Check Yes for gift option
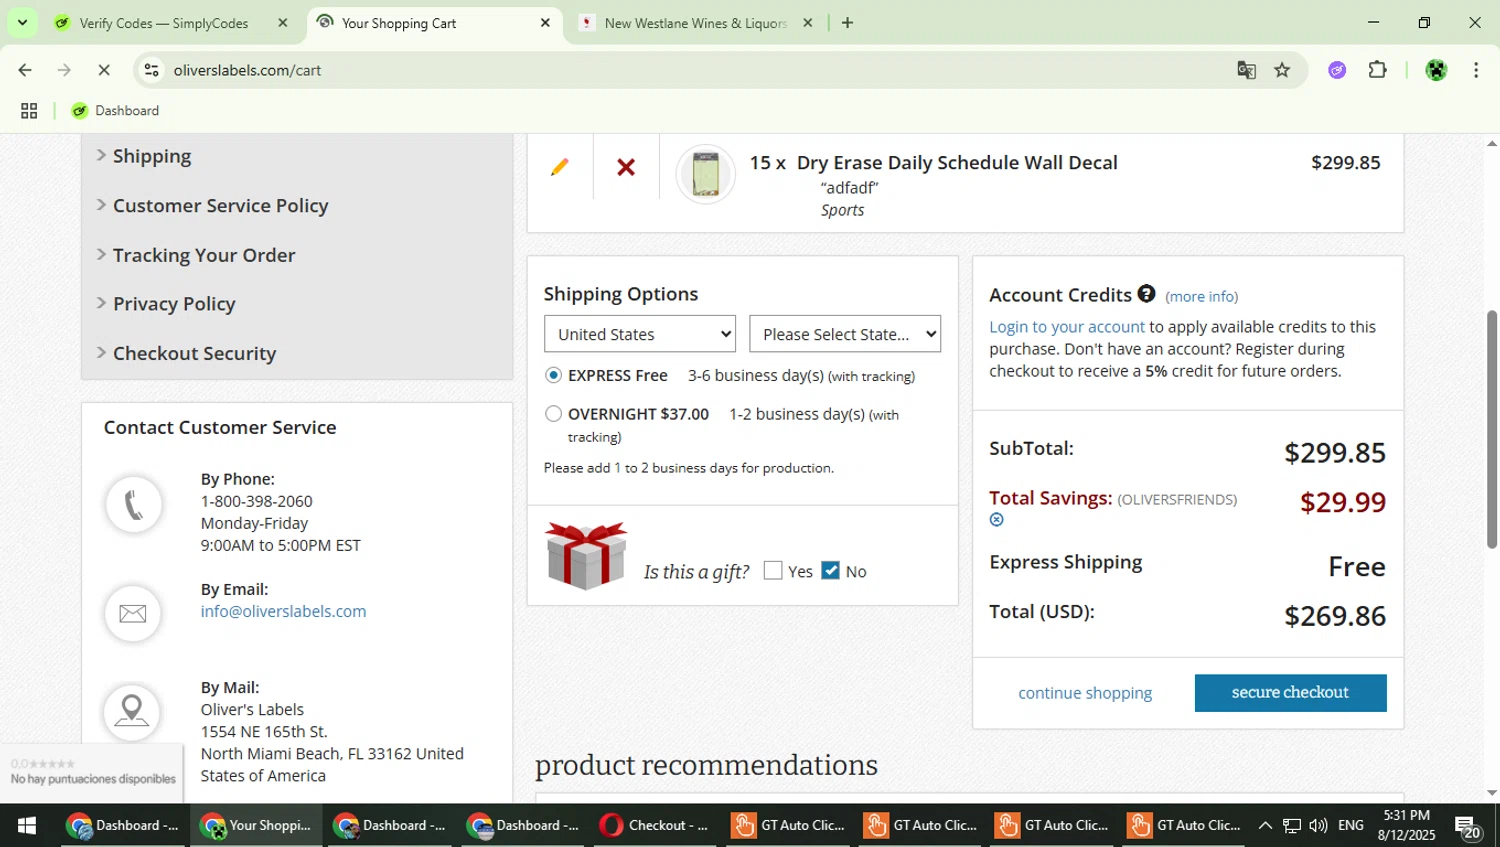The image size is (1500, 847). (773, 570)
